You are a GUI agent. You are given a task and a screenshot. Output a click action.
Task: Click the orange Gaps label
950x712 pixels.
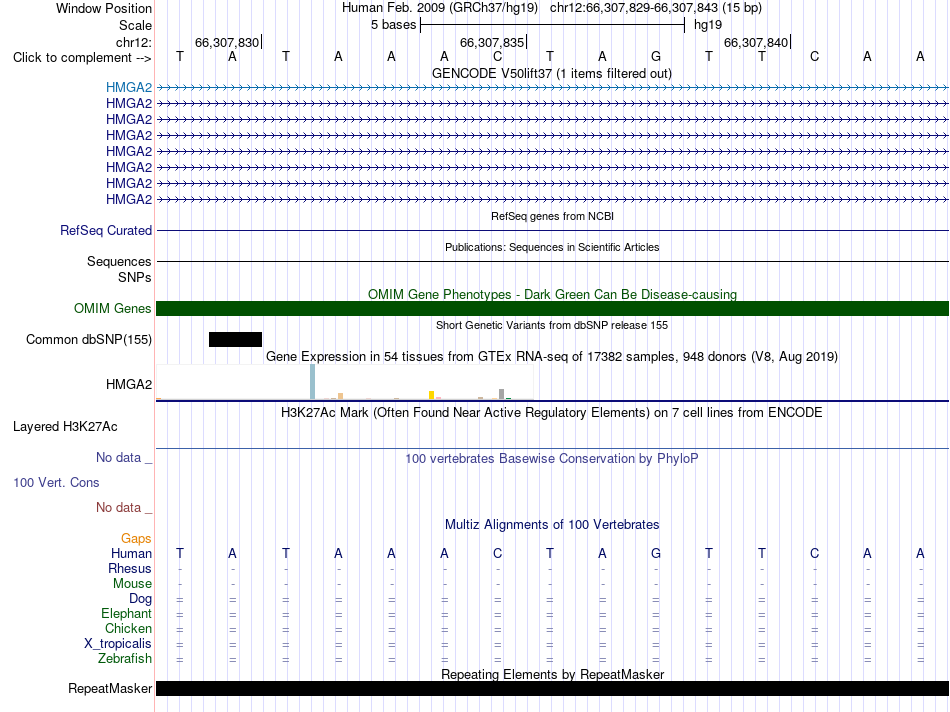(x=136, y=538)
